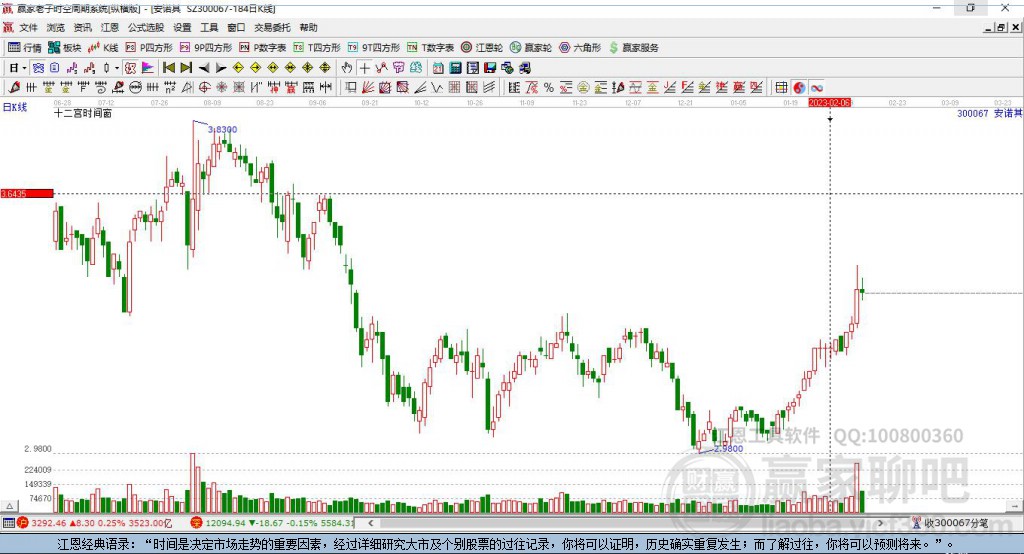Viewport: 1024px width, 554px height.
Task: Click the percent (%) drawing tool
Action: coord(548,88)
